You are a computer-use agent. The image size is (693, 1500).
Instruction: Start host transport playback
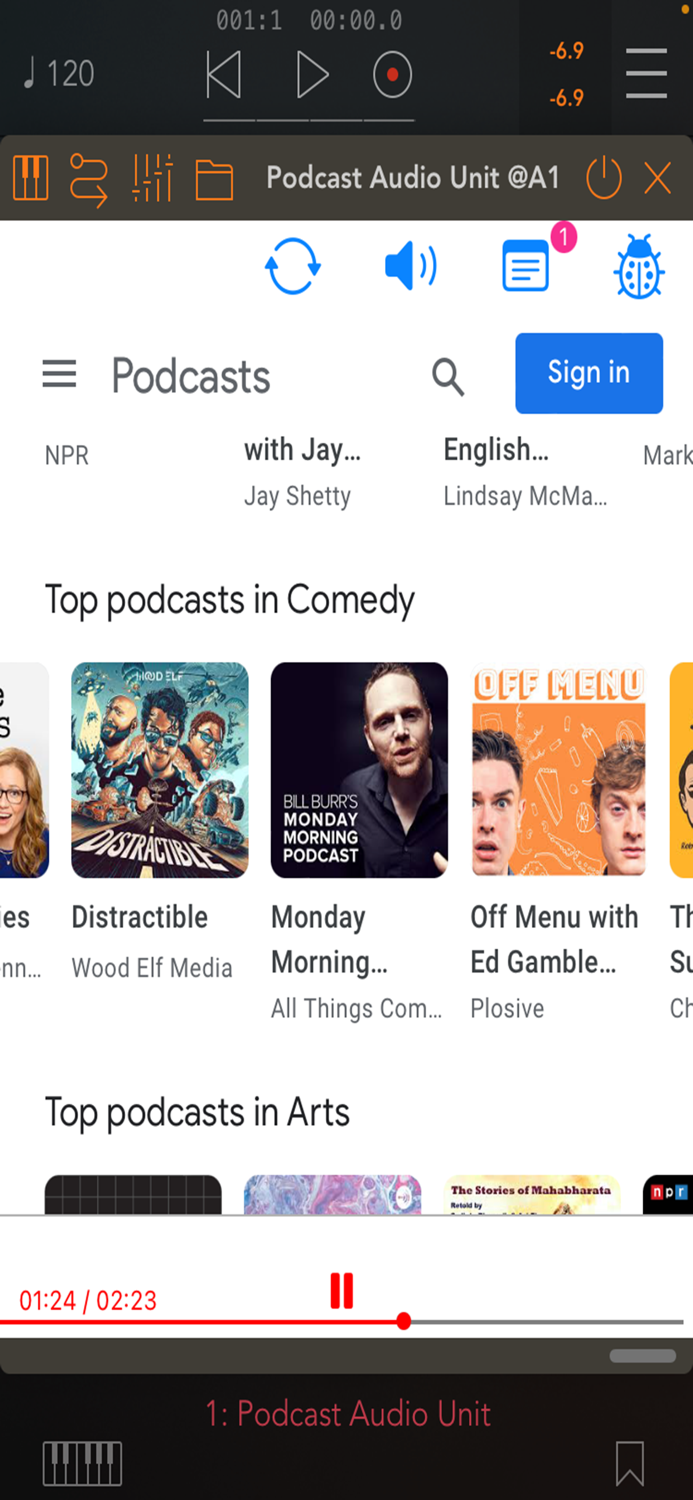(312, 75)
